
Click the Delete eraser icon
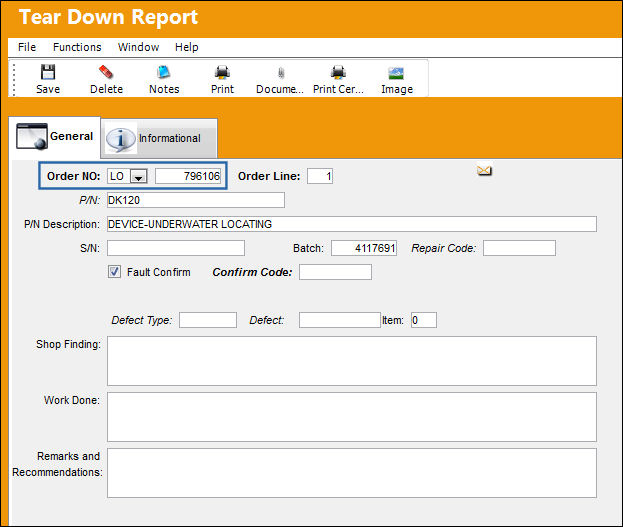click(x=106, y=72)
